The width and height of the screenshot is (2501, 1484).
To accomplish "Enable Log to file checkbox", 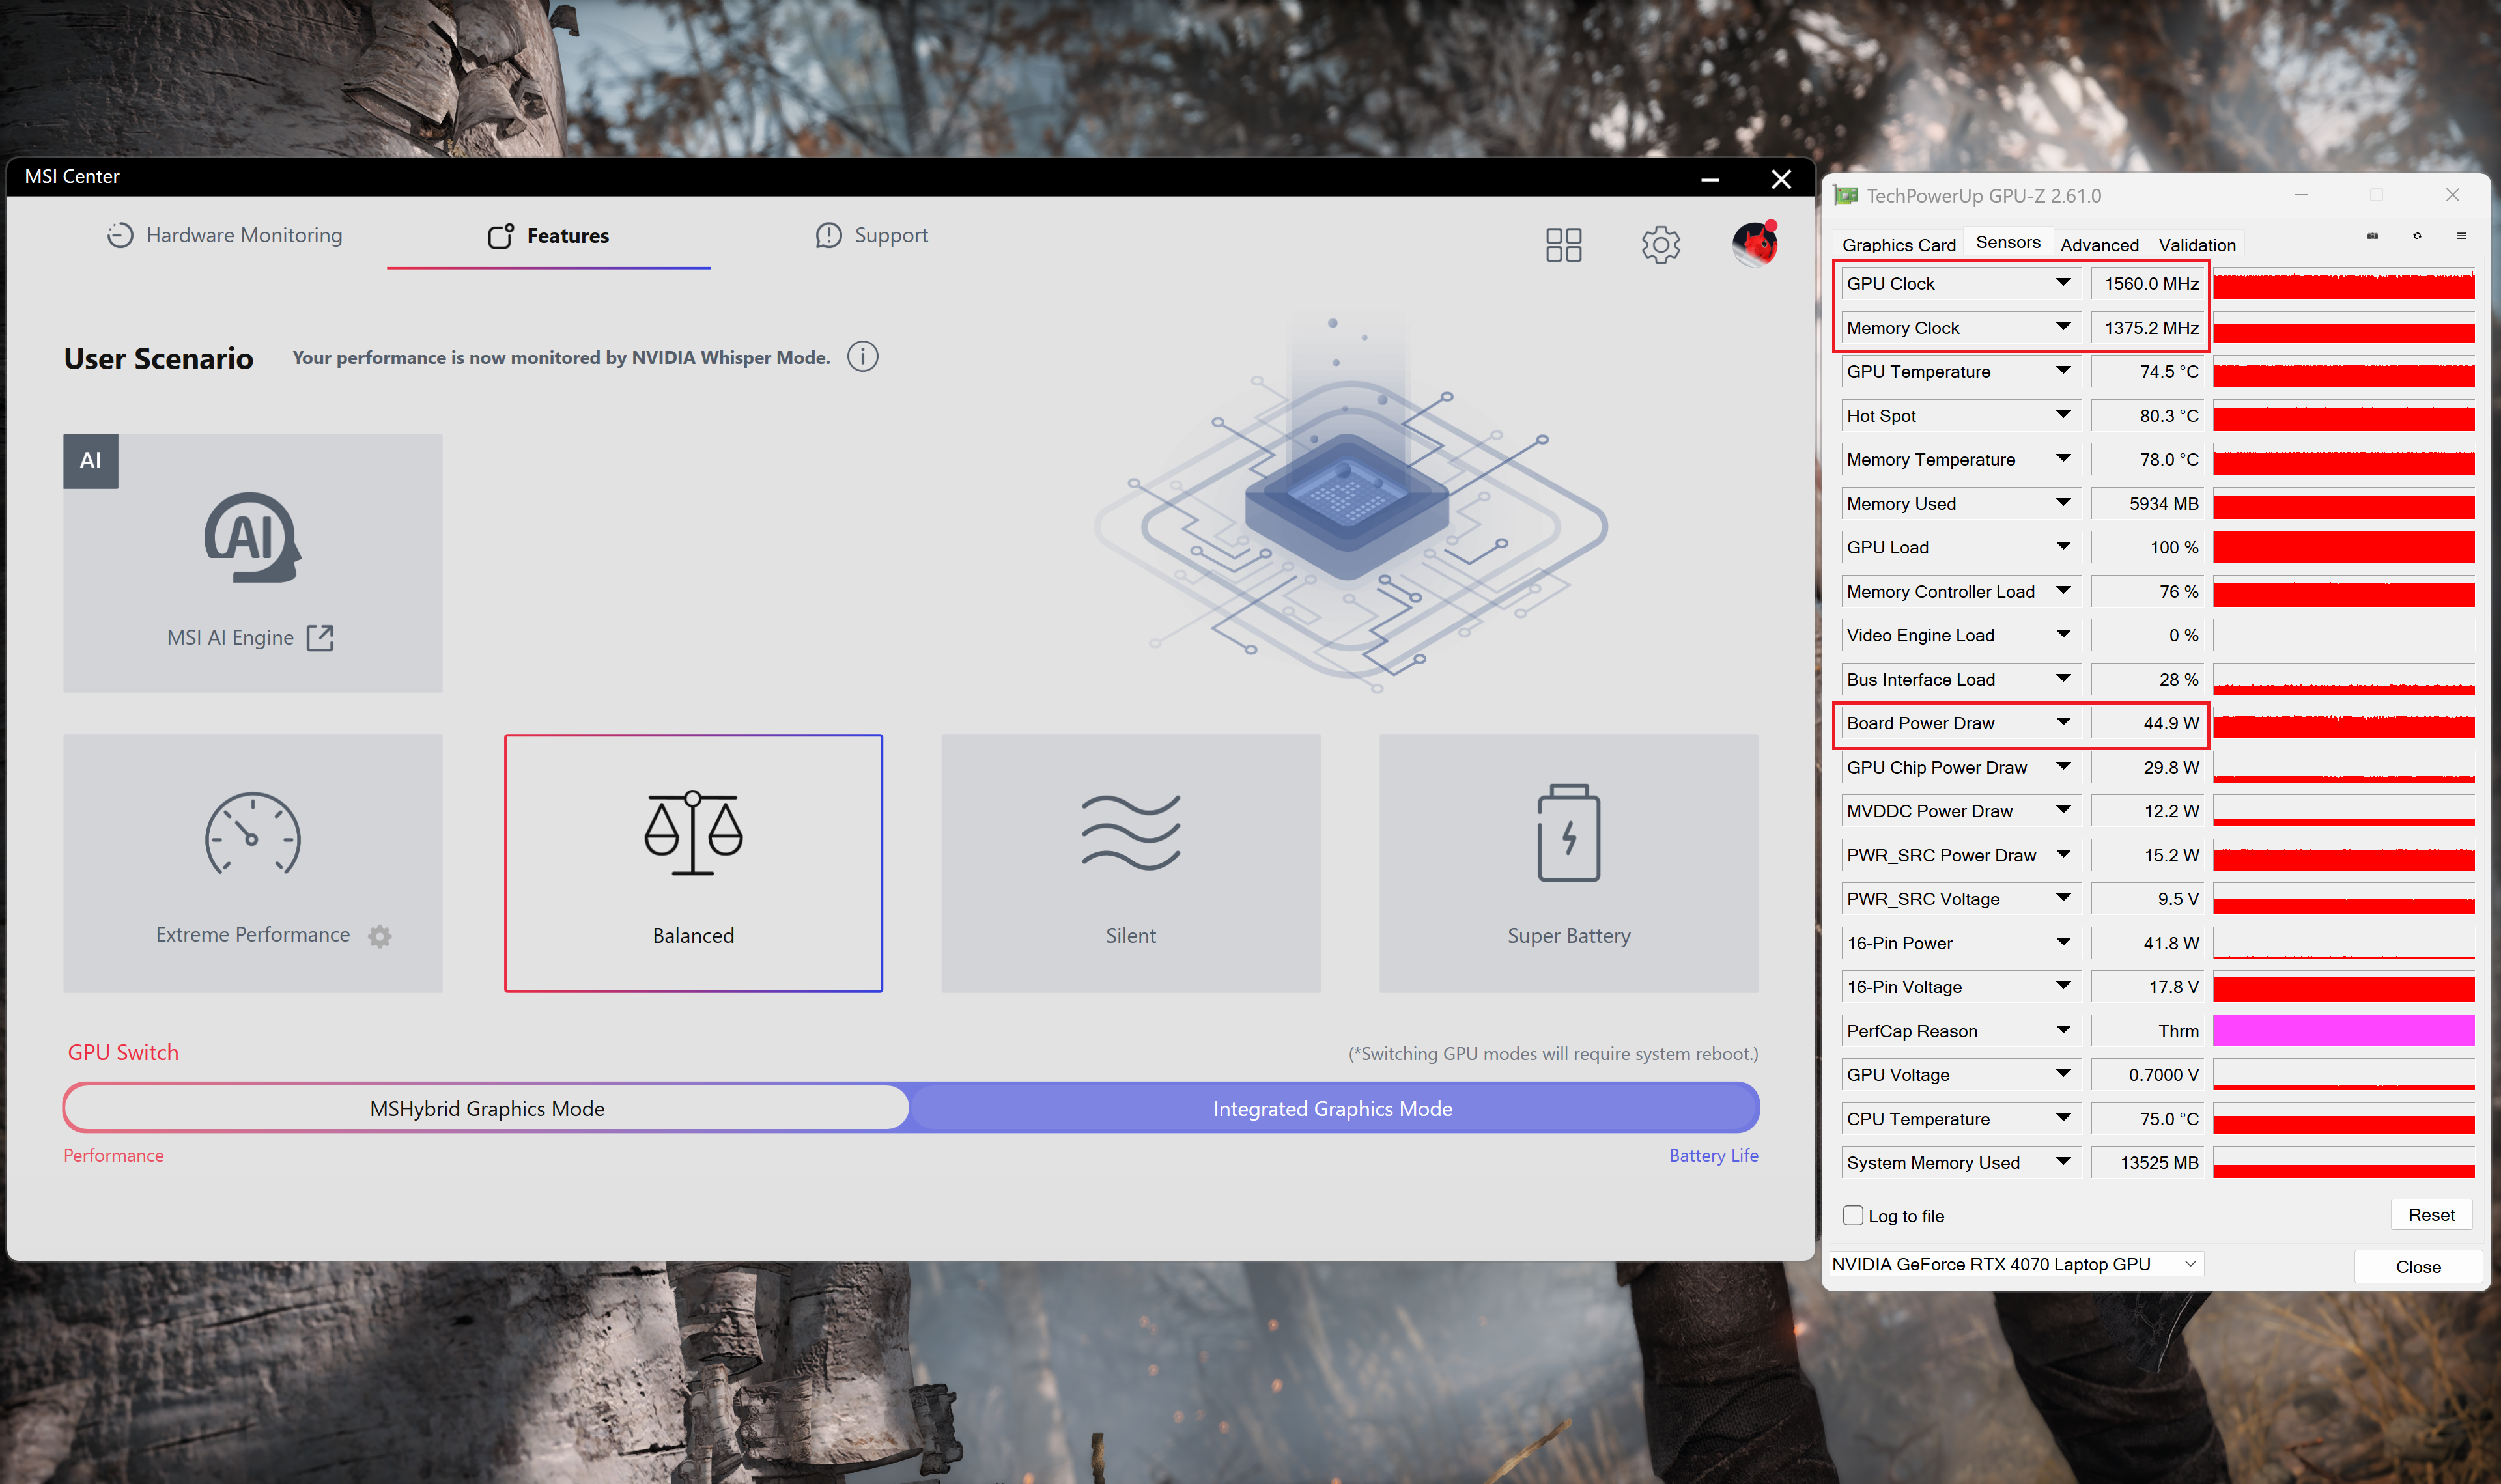I will click(x=1853, y=1216).
